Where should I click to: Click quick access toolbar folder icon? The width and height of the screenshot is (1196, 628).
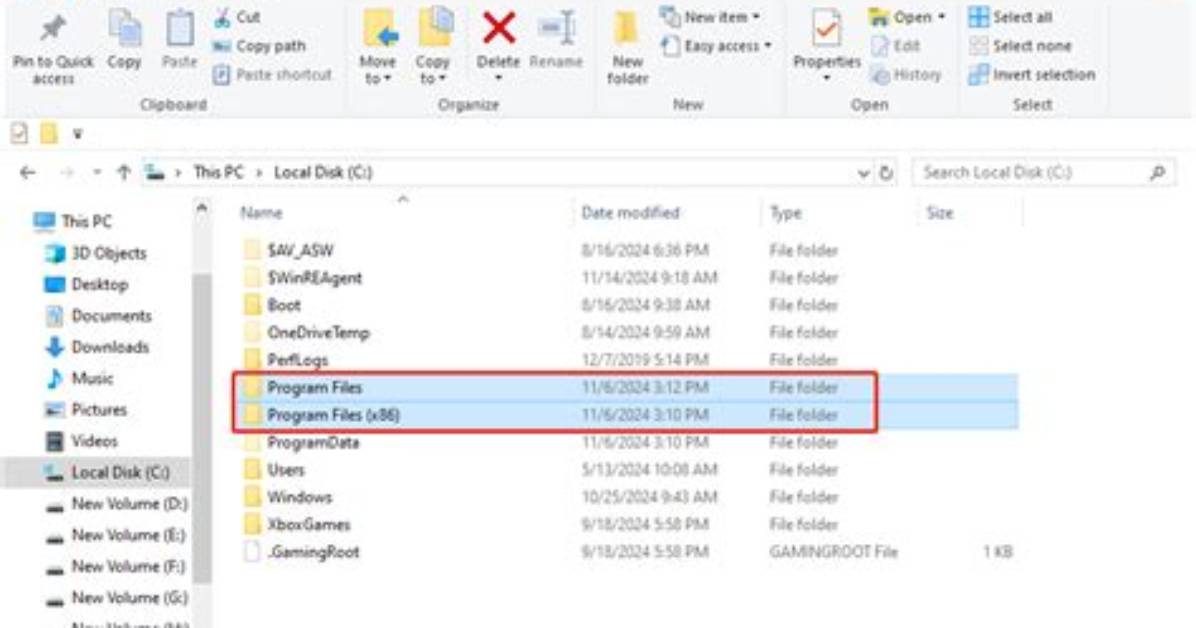[x=49, y=134]
